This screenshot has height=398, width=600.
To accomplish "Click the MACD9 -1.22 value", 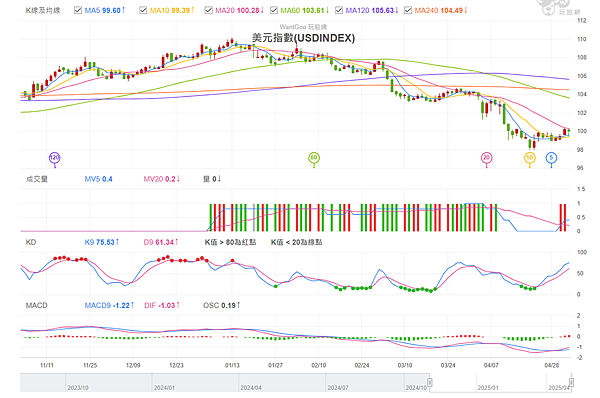I will click(109, 305).
